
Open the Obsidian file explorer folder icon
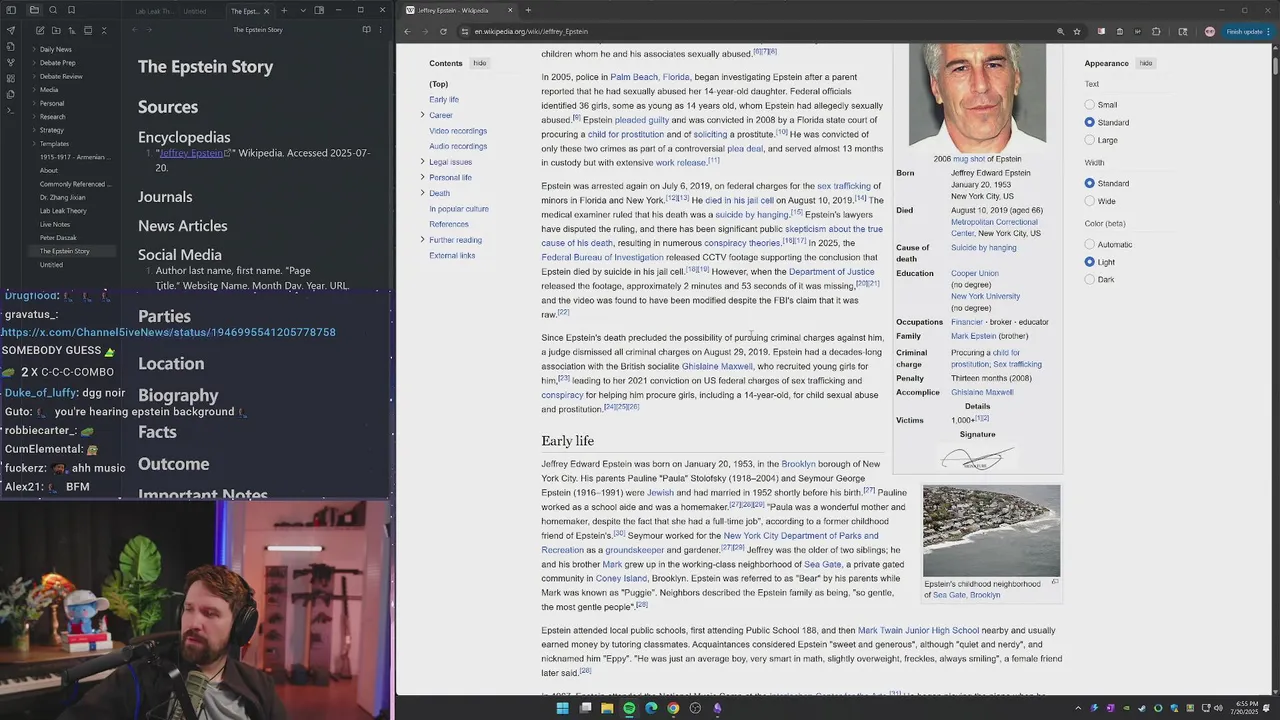[34, 10]
